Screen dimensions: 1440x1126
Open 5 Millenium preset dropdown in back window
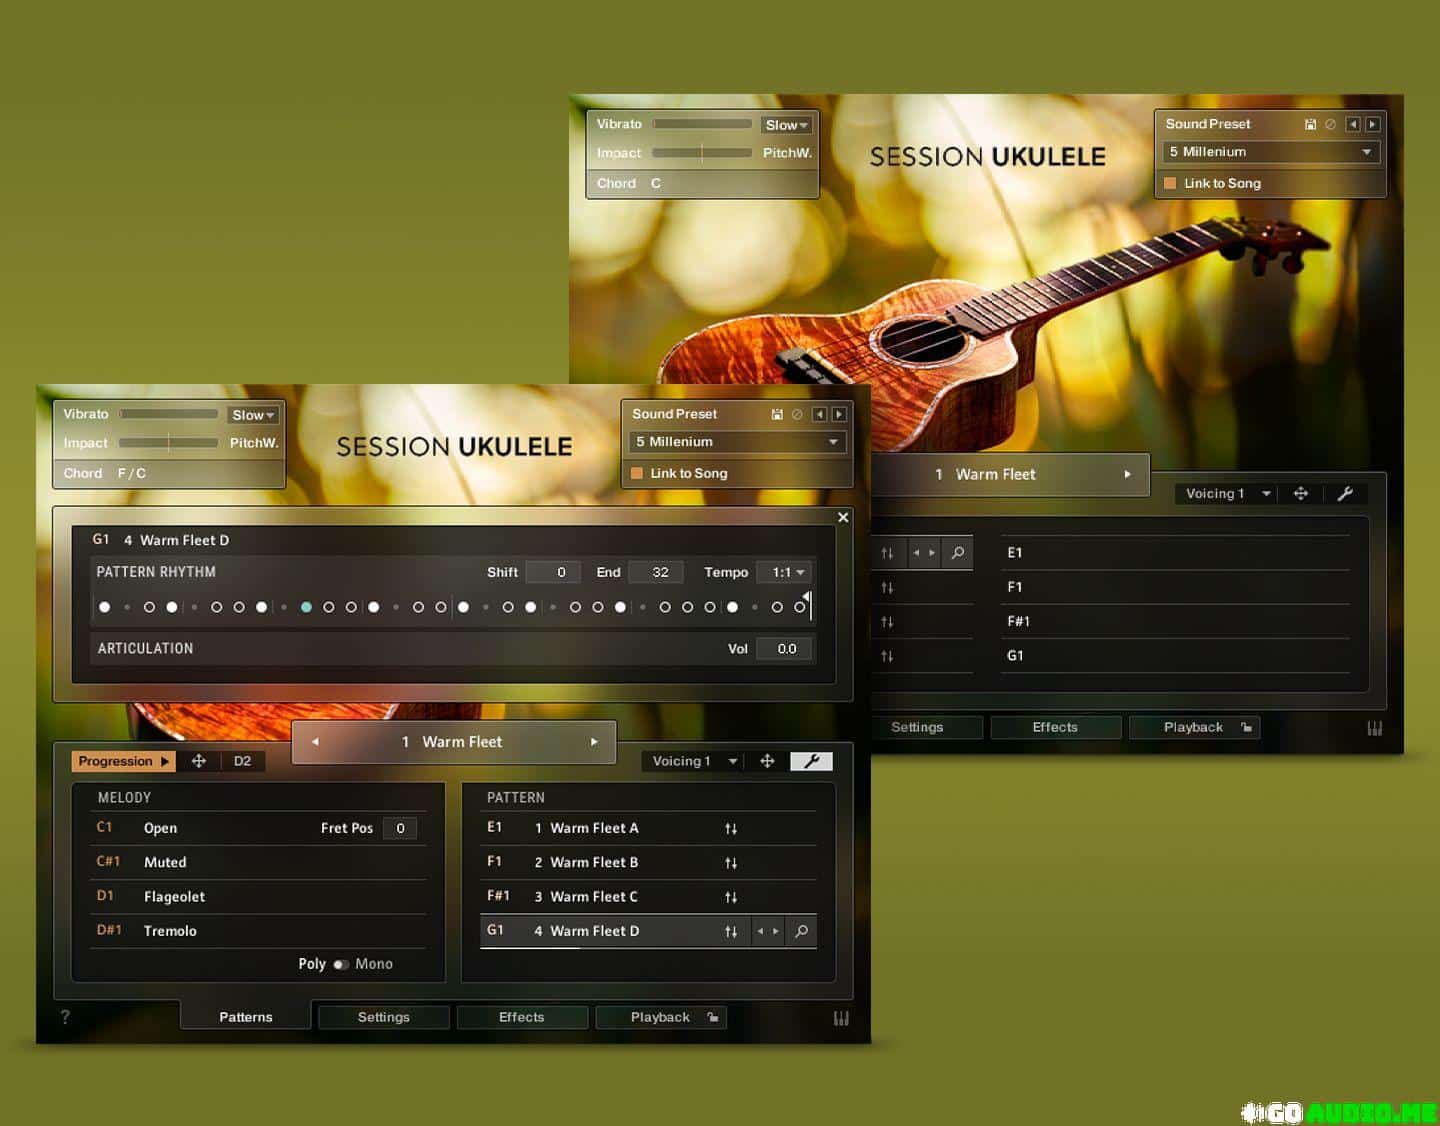point(1270,152)
